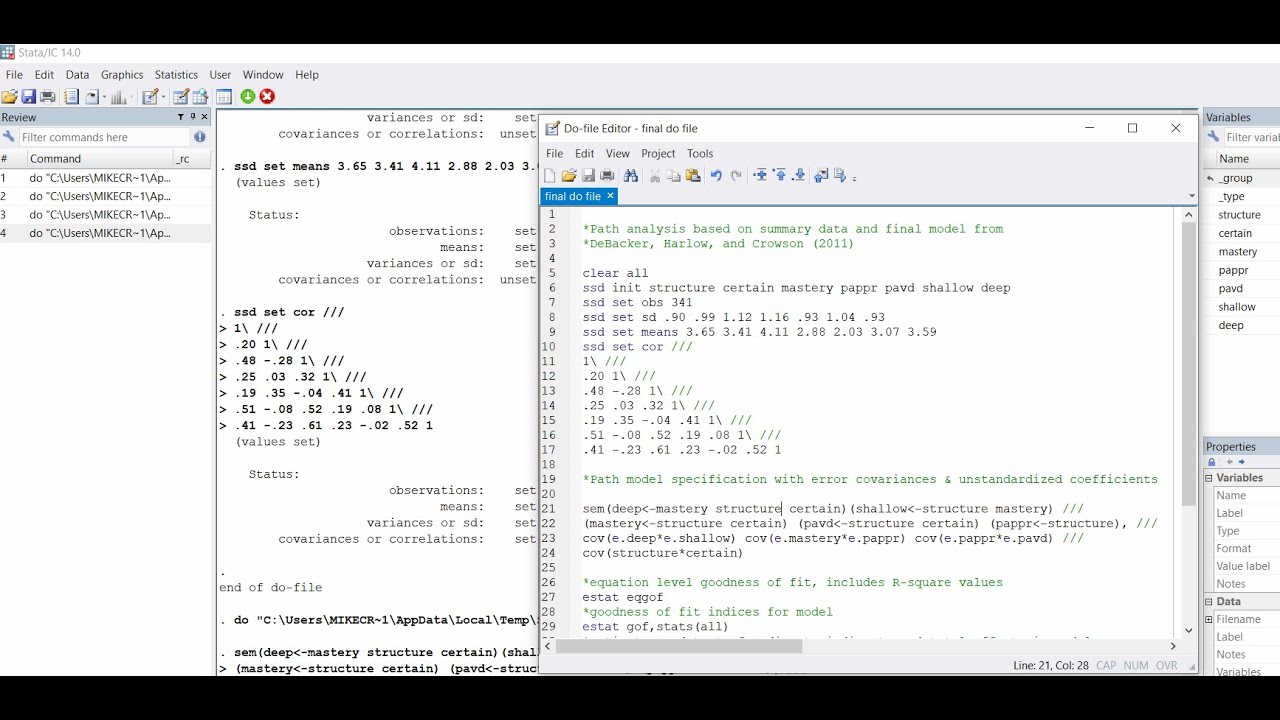Click the Execute (do) icon
This screenshot has width=1280, height=720.
pos(839,175)
